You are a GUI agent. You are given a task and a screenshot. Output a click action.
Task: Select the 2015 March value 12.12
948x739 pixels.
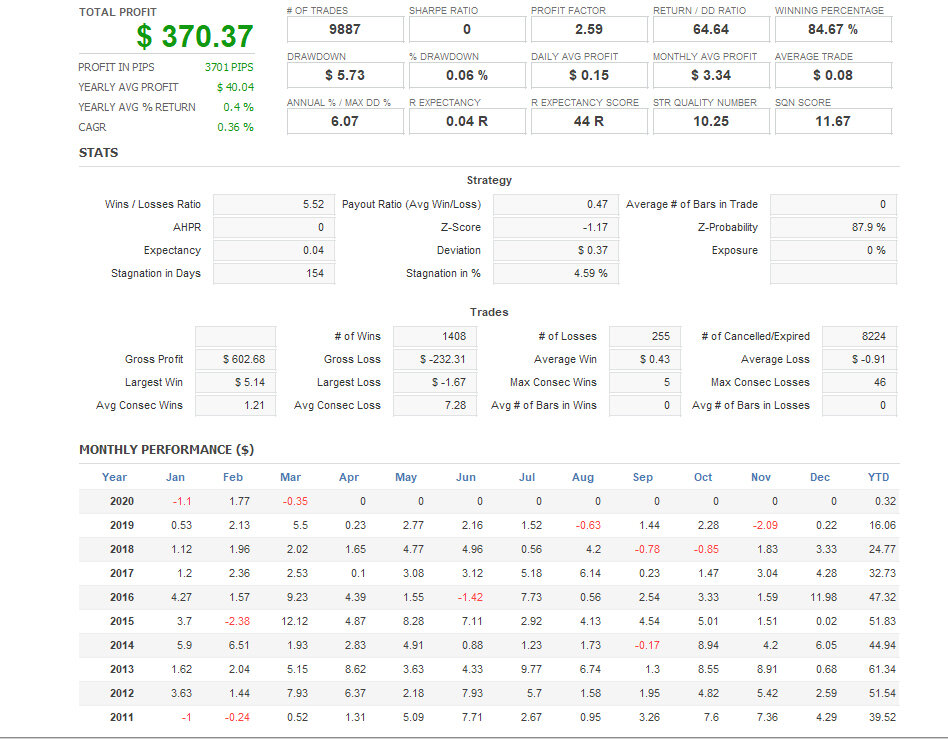pos(294,621)
